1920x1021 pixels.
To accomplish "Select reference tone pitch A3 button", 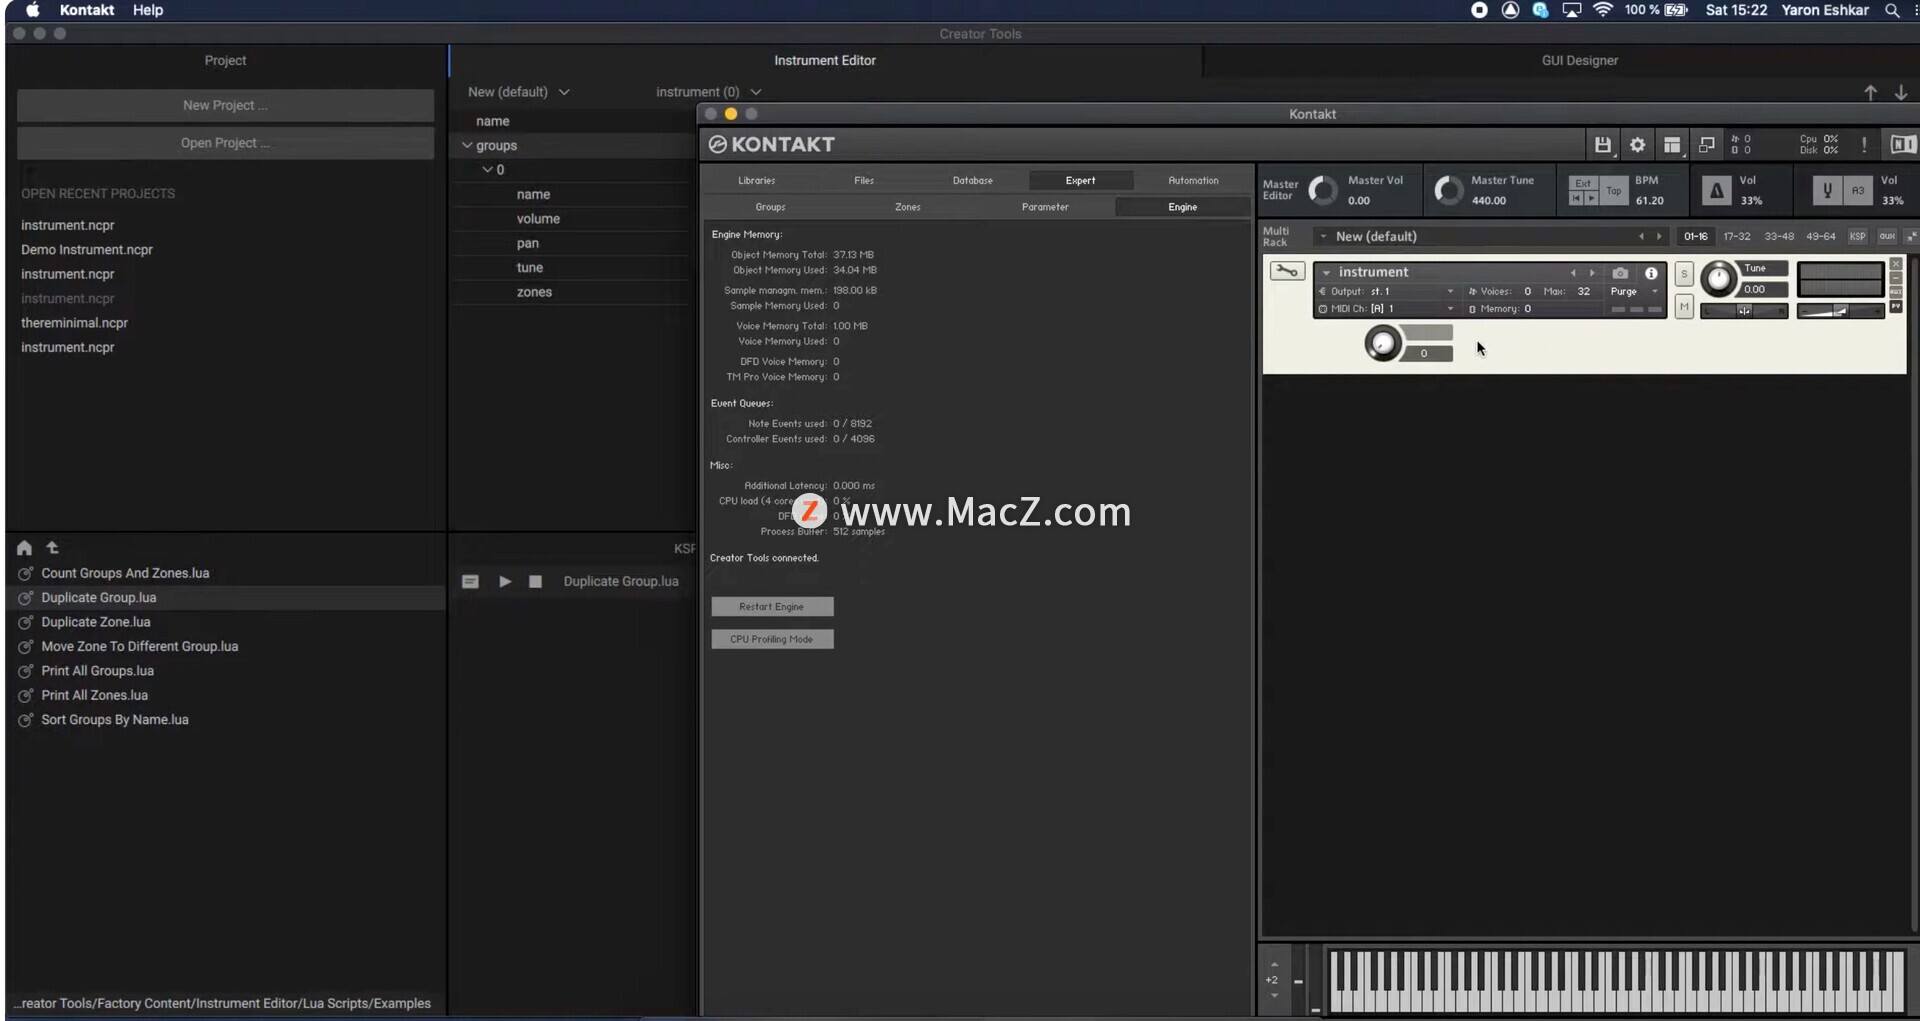I will coord(1857,190).
